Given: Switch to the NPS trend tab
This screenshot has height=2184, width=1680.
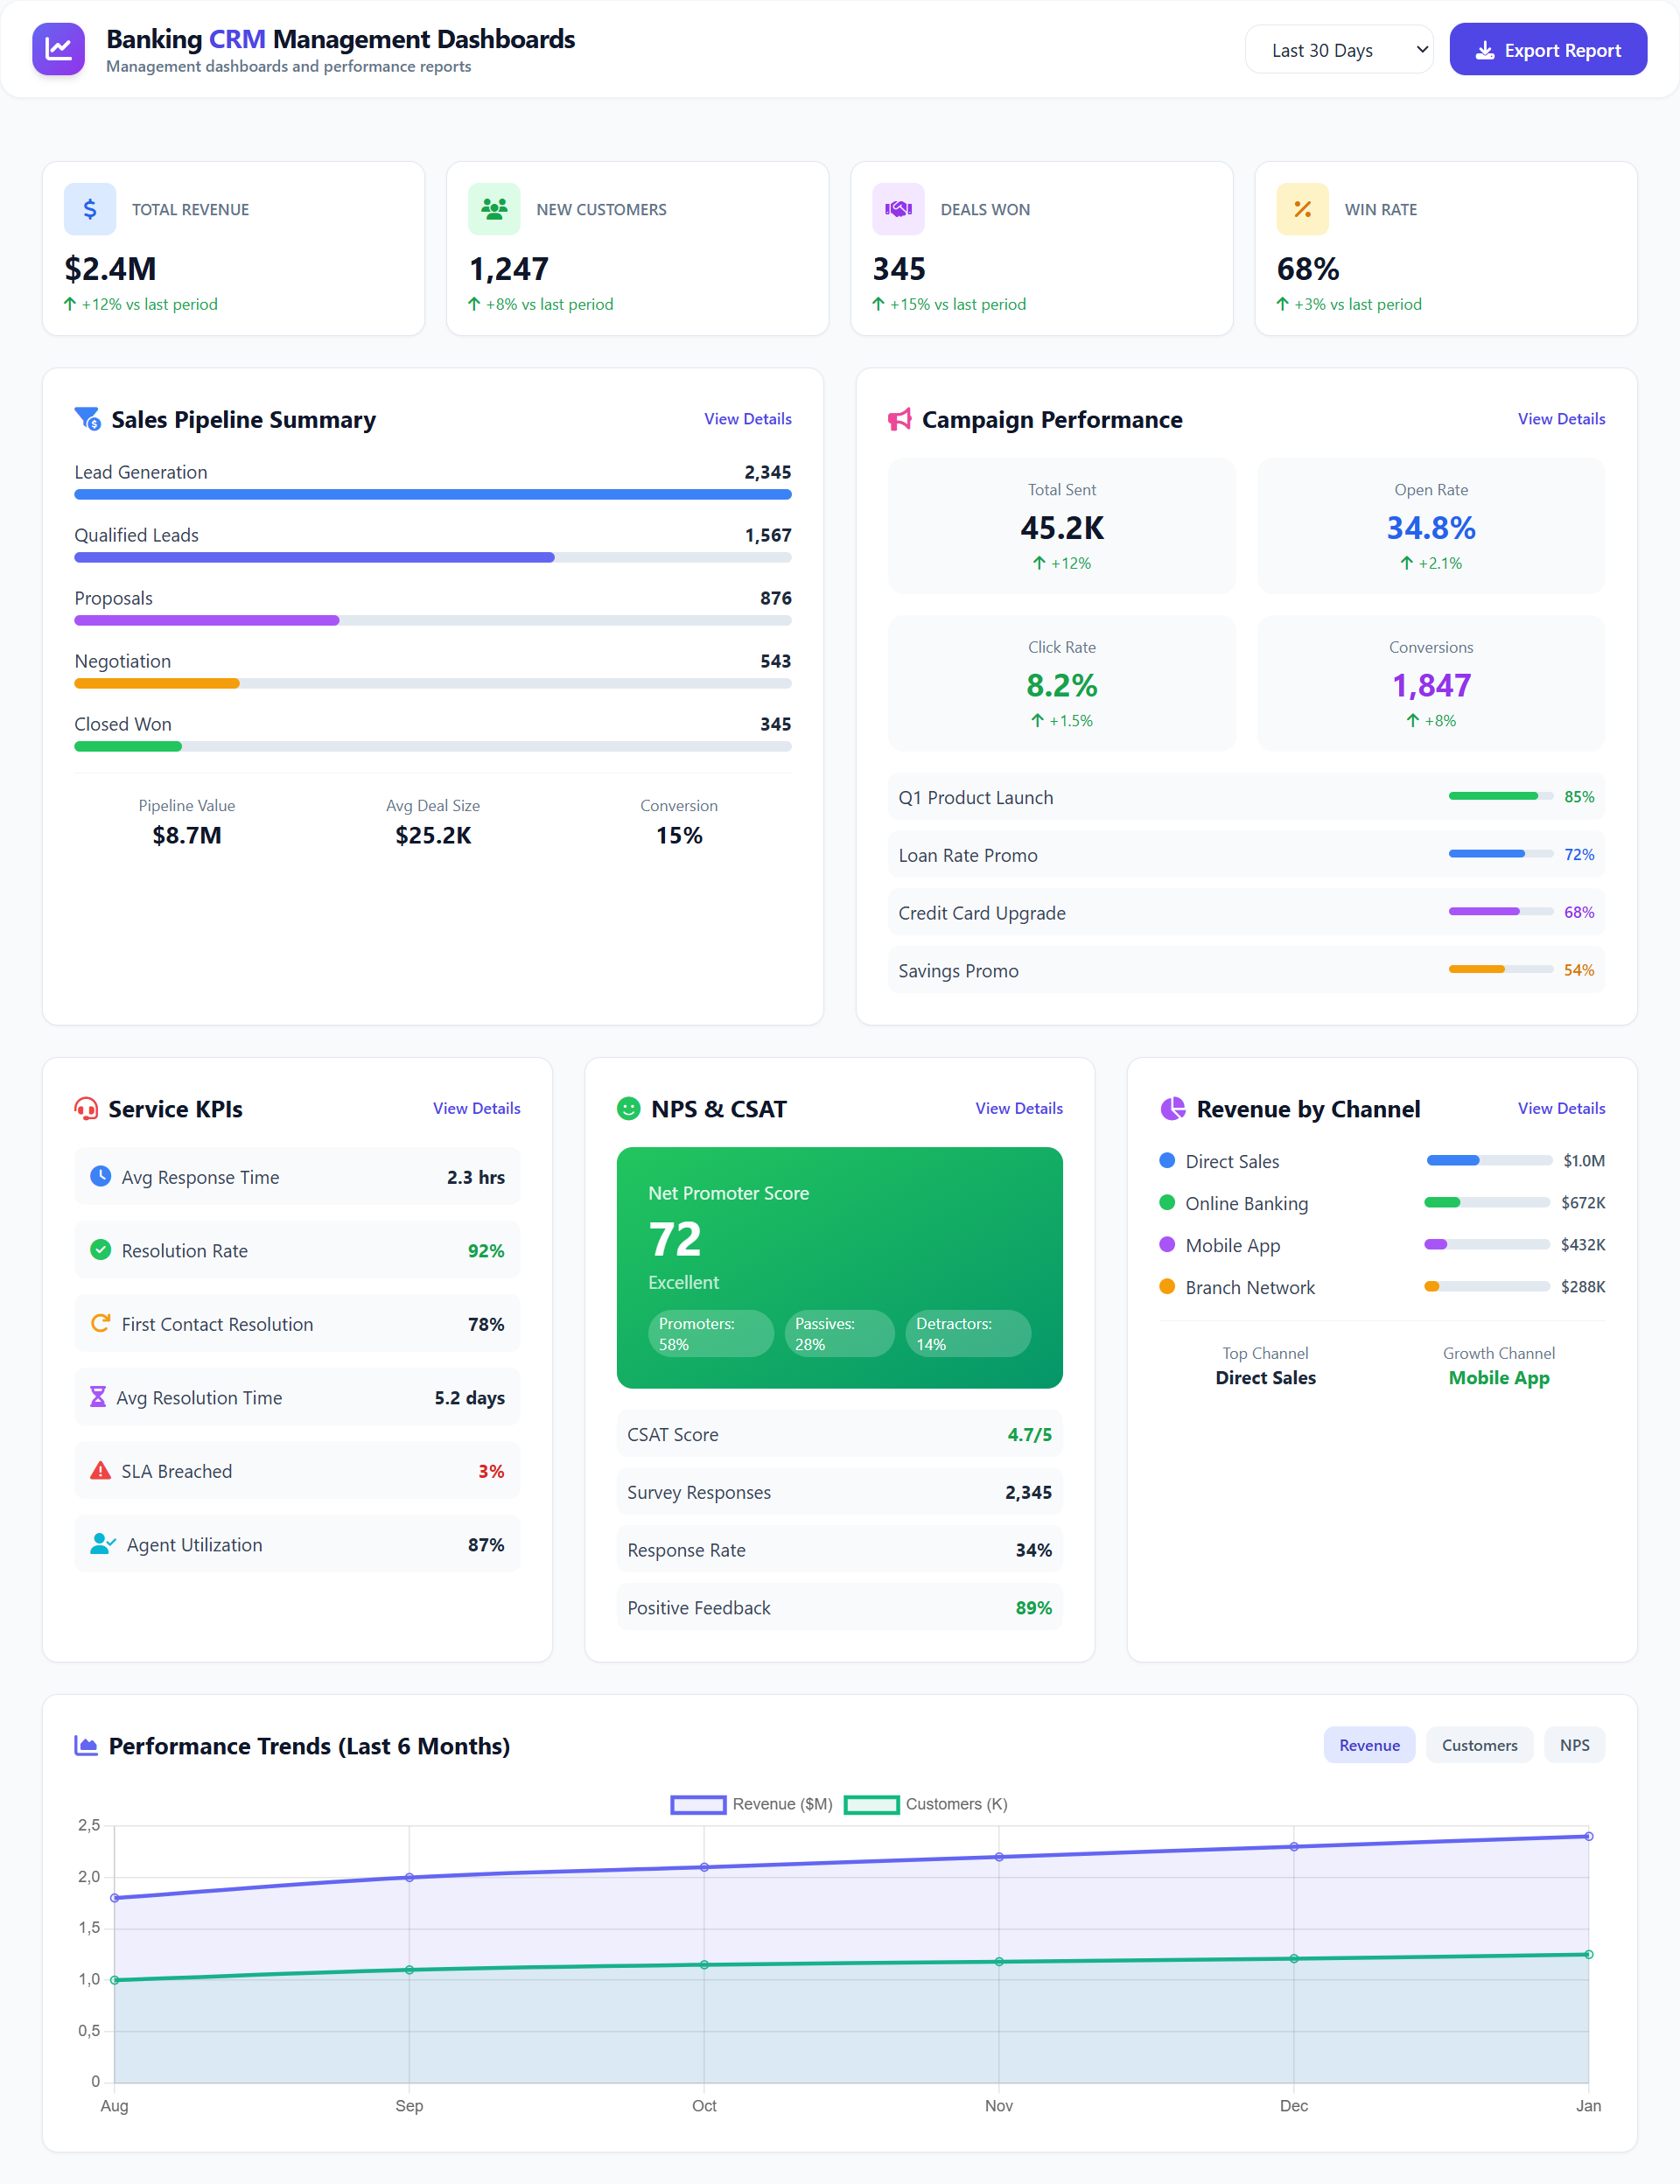Looking at the screenshot, I should click(1574, 1745).
